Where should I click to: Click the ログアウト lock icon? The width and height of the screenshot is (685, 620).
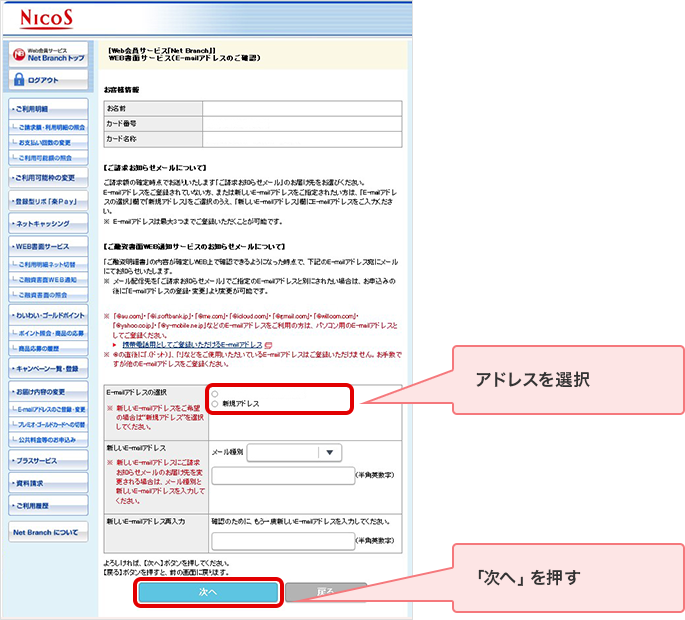(x=19, y=80)
